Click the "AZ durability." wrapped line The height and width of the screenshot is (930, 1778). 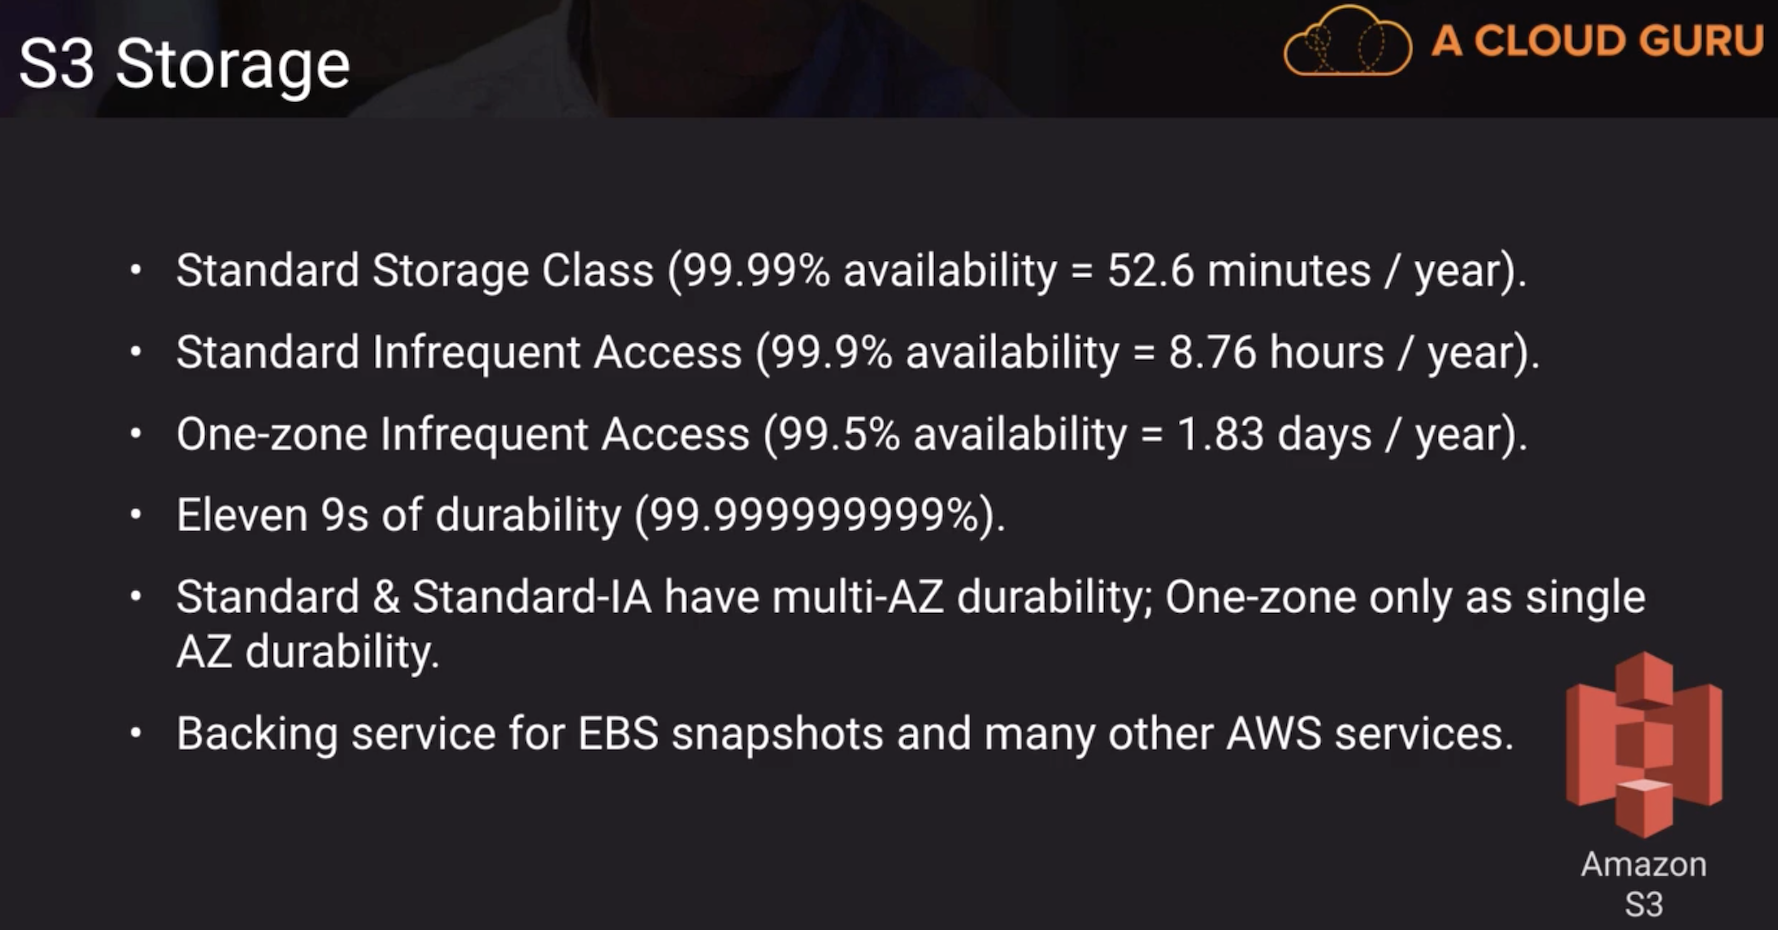[307, 652]
